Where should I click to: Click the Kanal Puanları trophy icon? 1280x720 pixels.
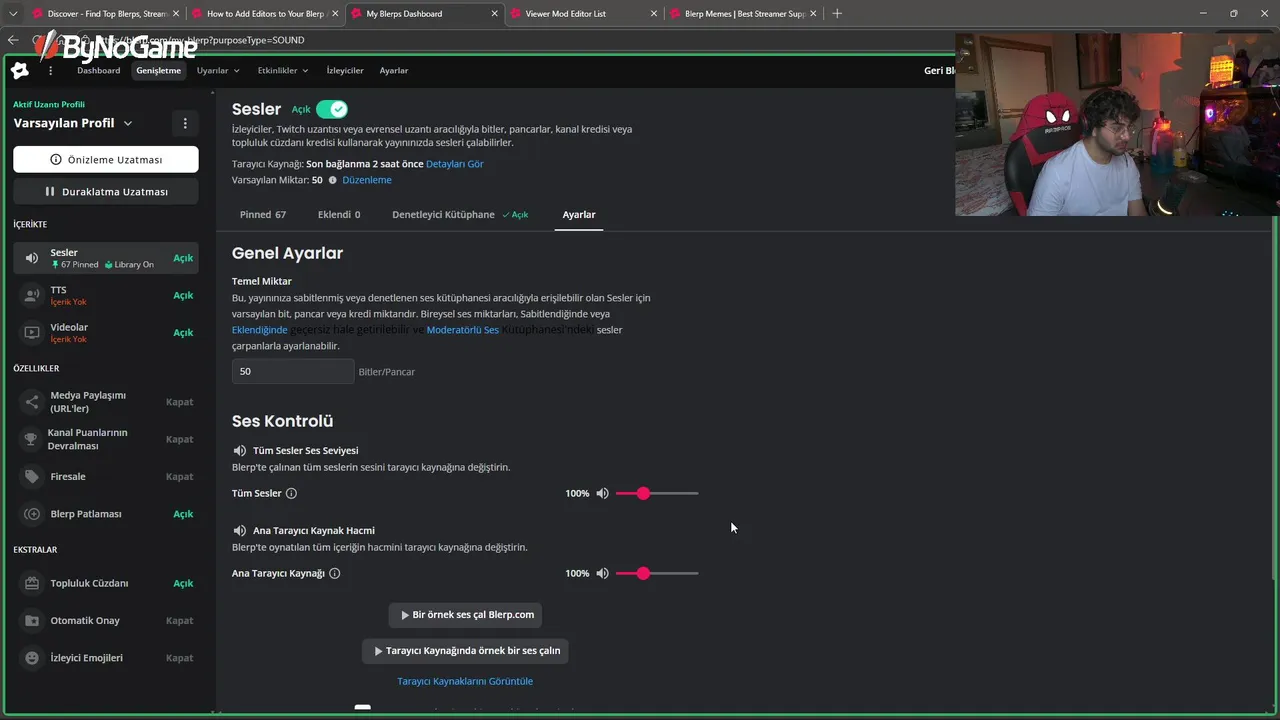pos(32,439)
